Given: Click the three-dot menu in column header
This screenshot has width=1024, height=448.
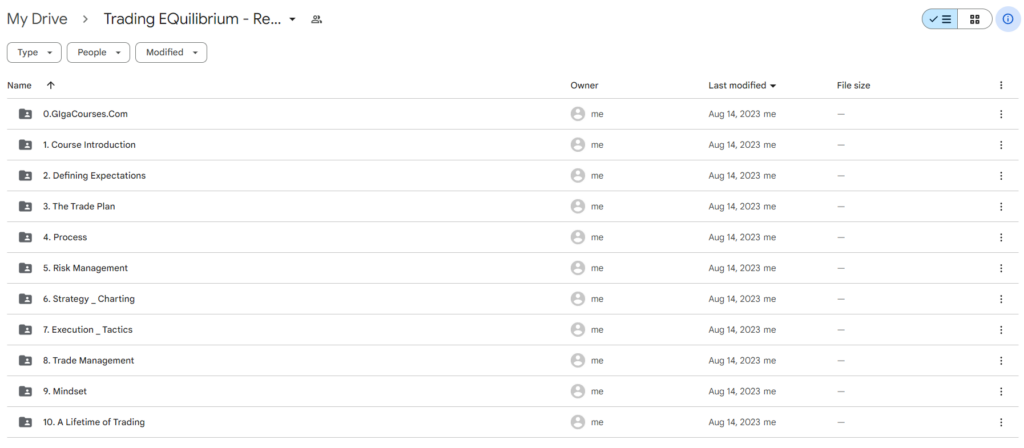Looking at the screenshot, I should tap(1001, 86).
